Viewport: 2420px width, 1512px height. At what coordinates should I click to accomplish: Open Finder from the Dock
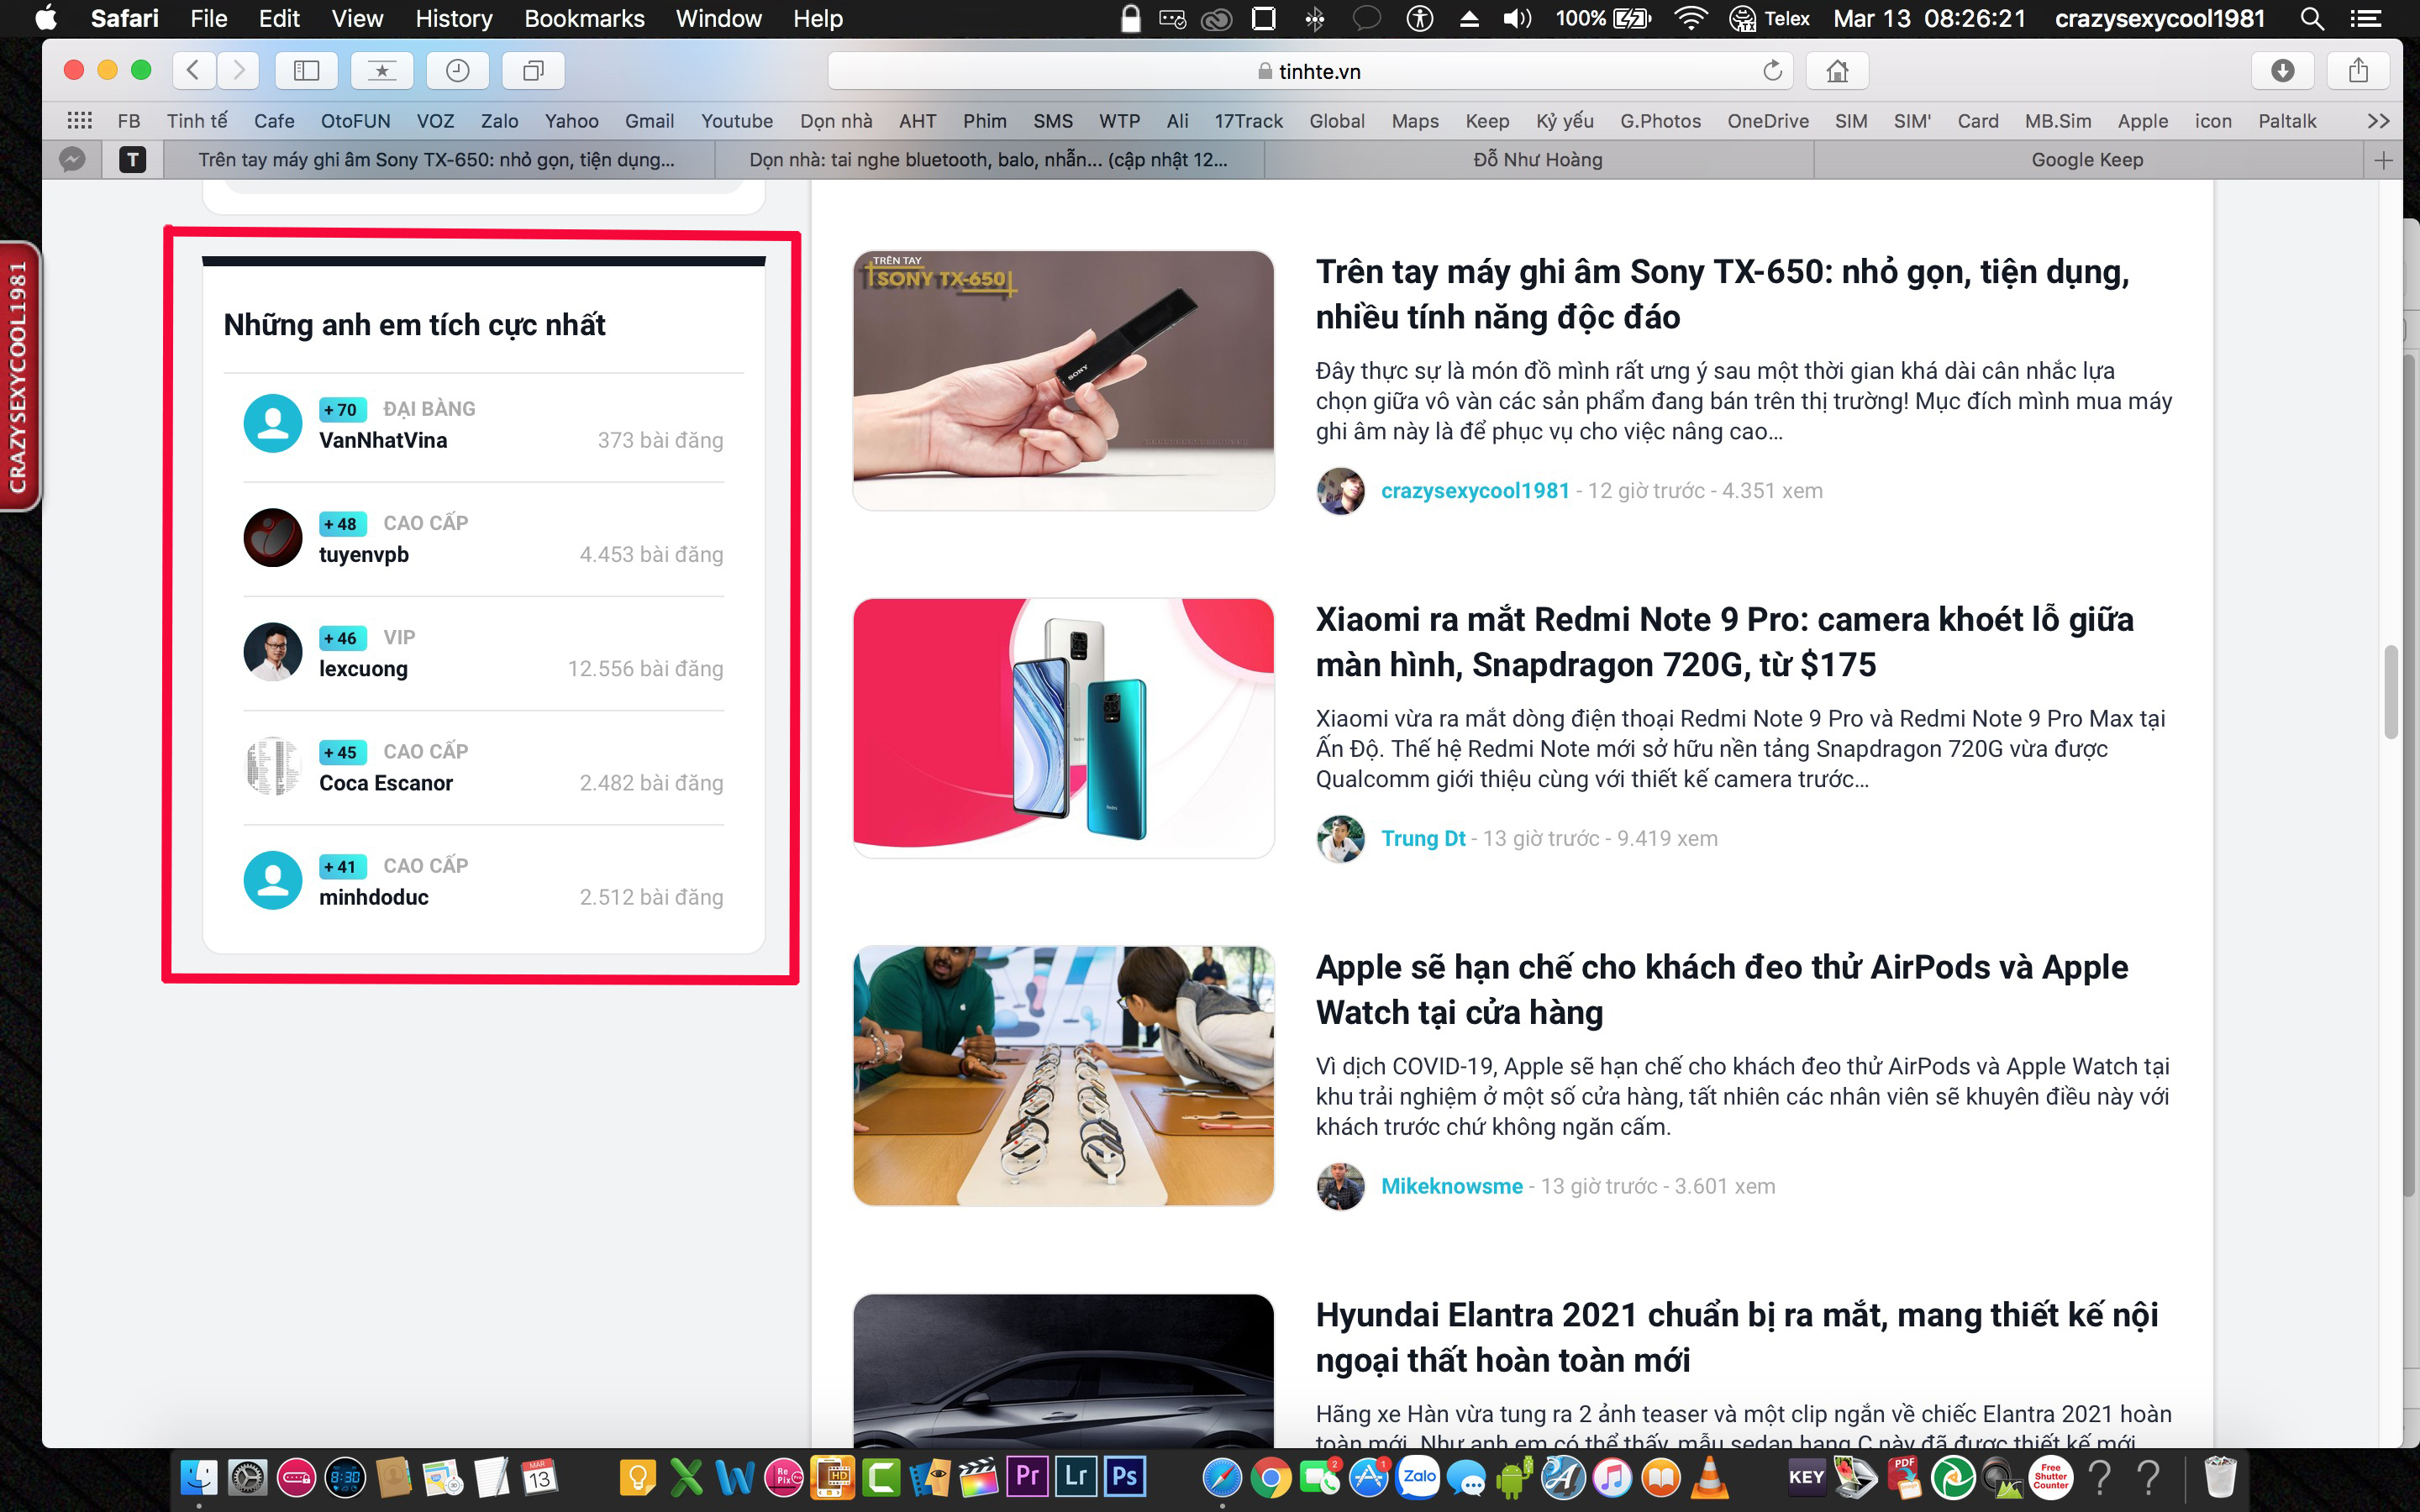tap(199, 1477)
